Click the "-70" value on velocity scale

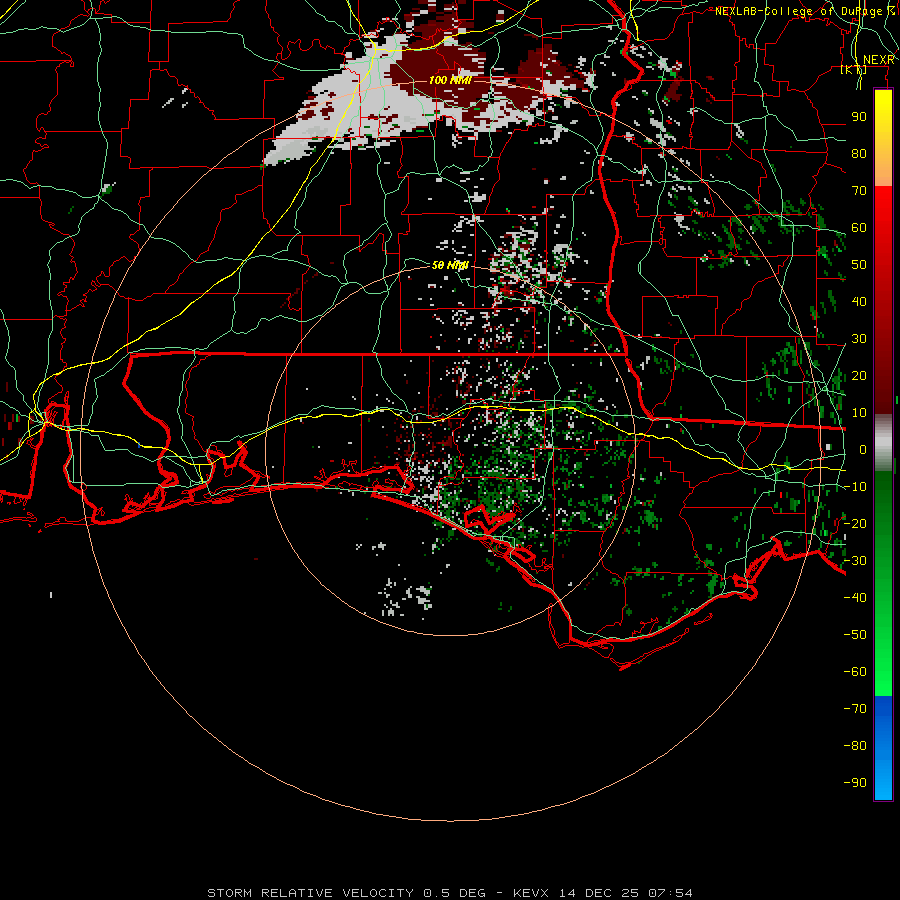855,709
